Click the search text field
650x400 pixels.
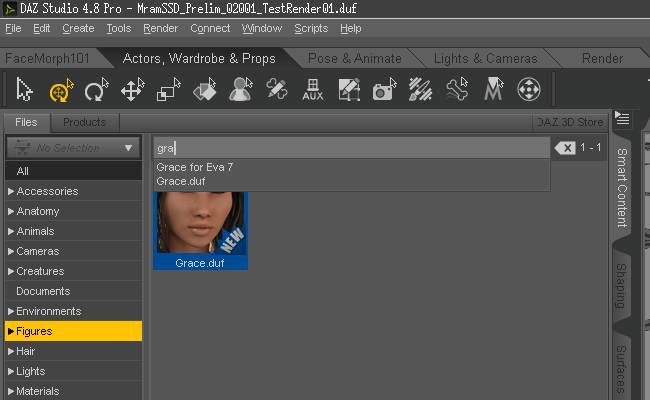(352, 148)
